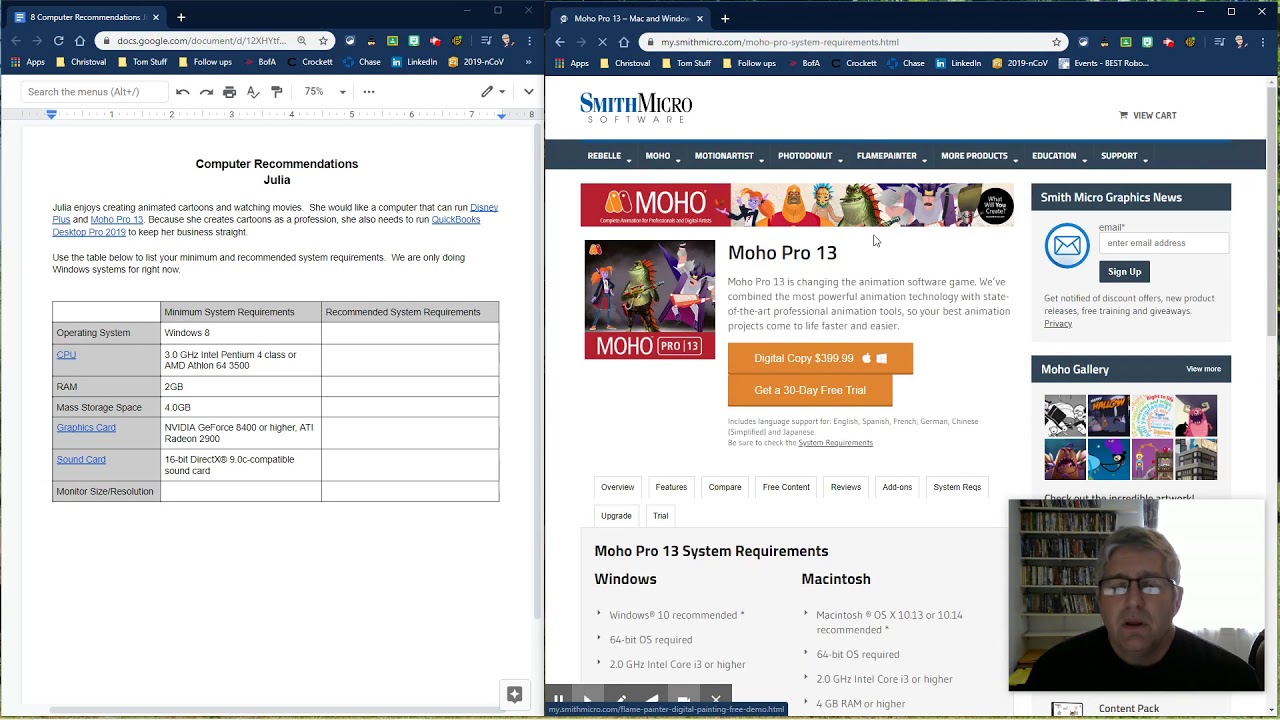Follow the Sound Card link in the table
The height and width of the screenshot is (720, 1280).
click(81, 460)
